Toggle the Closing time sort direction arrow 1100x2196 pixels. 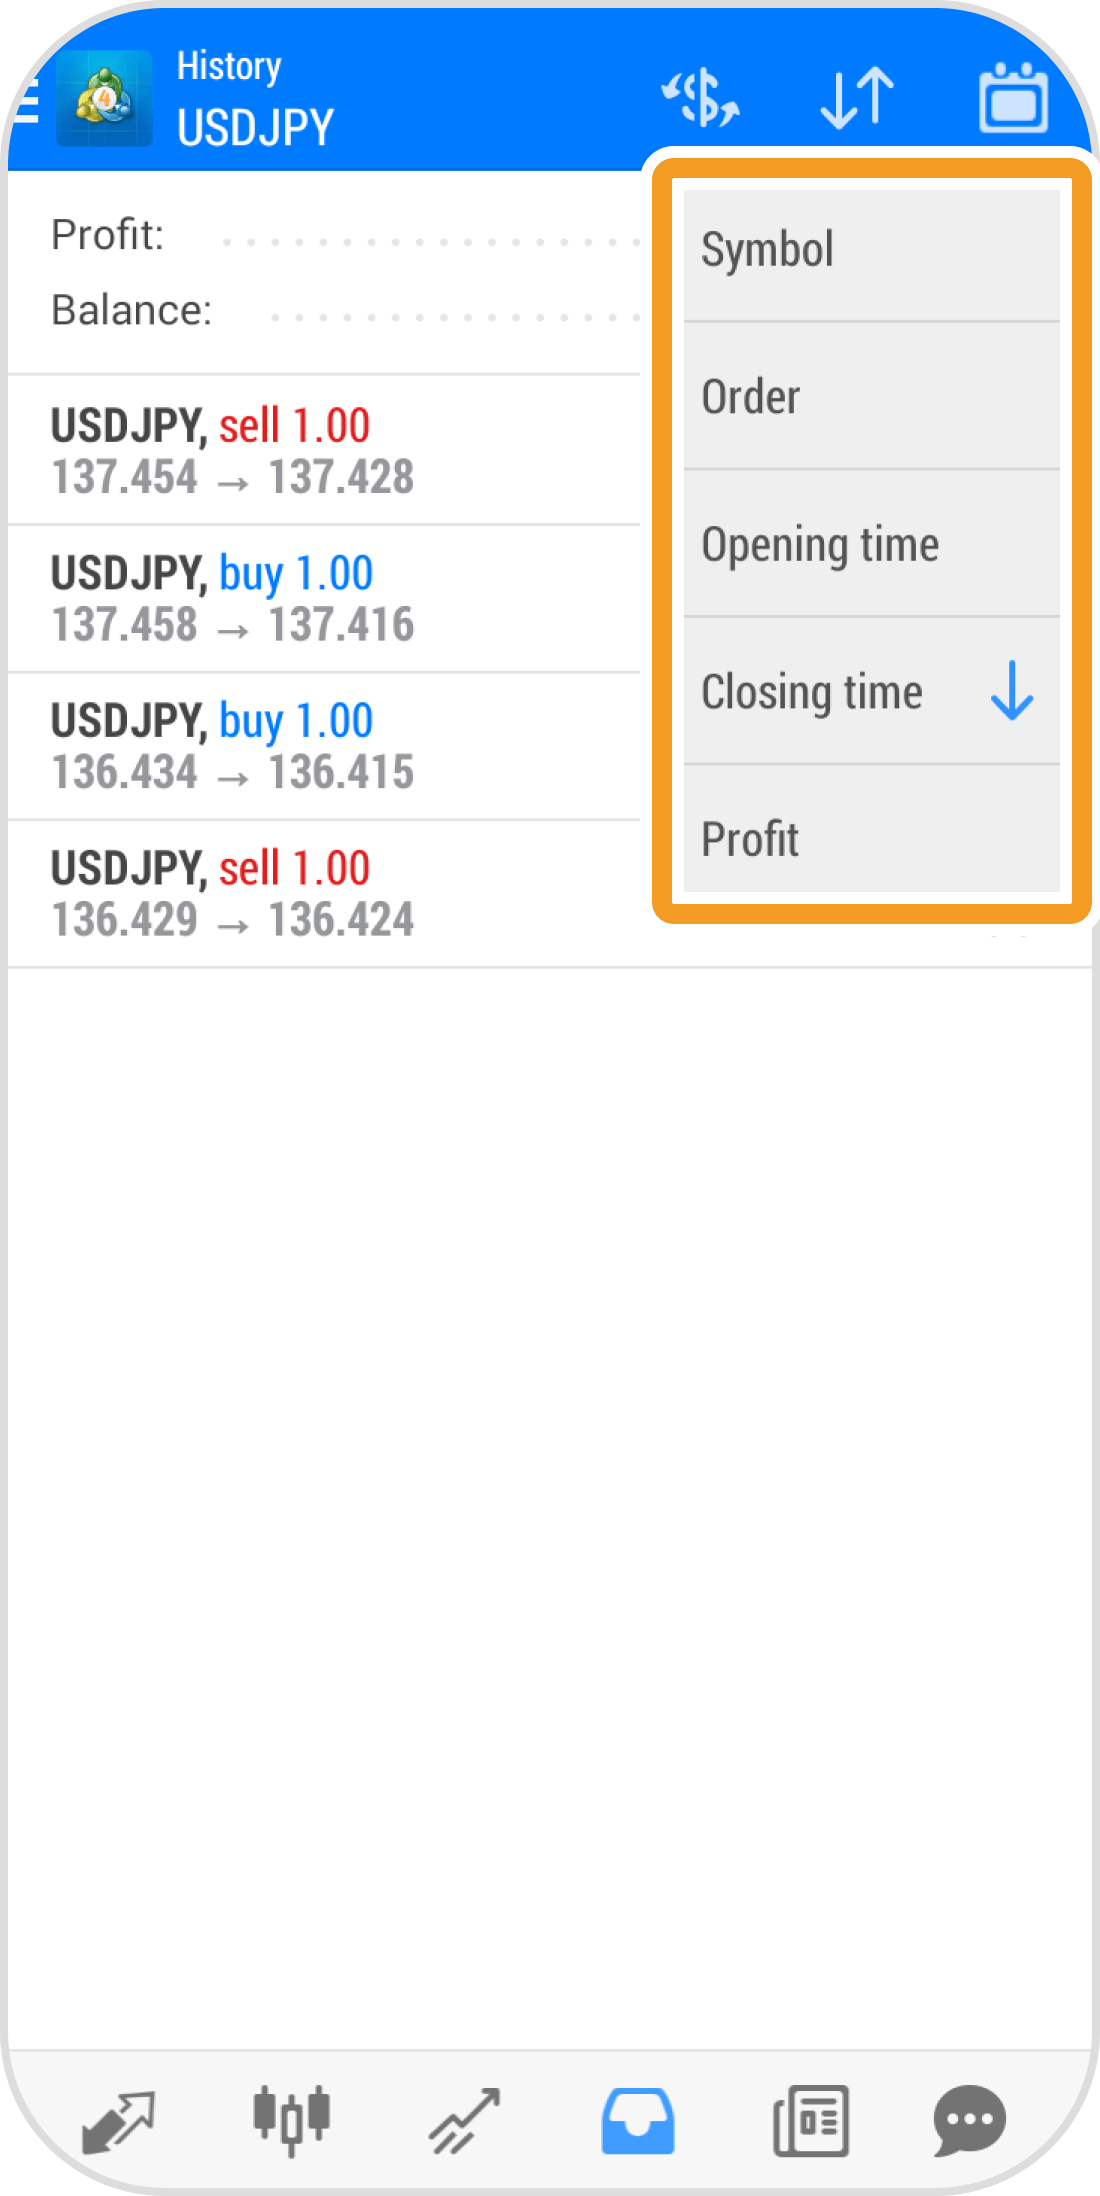(x=1012, y=691)
